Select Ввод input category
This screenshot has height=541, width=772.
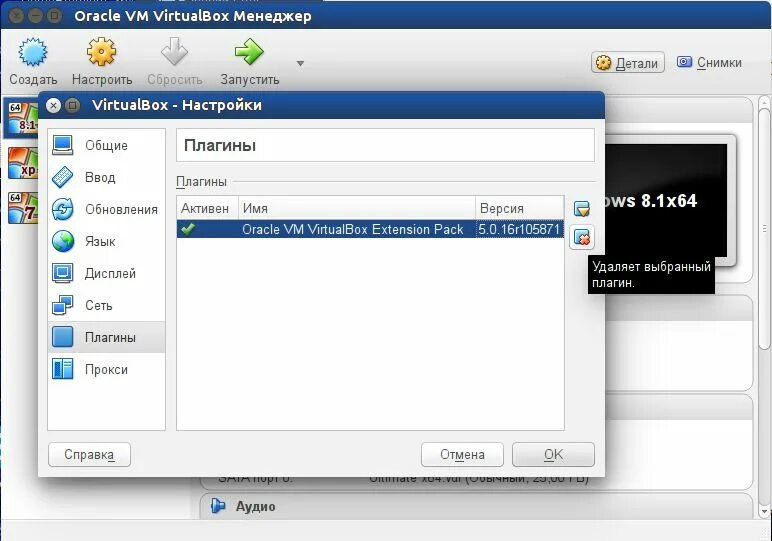[106, 177]
